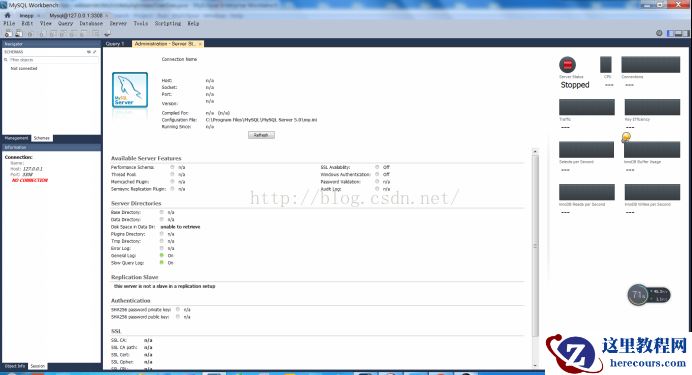Open SQL script file toolbar icon
This screenshot has height=375, width=692.
click(x=19, y=33)
